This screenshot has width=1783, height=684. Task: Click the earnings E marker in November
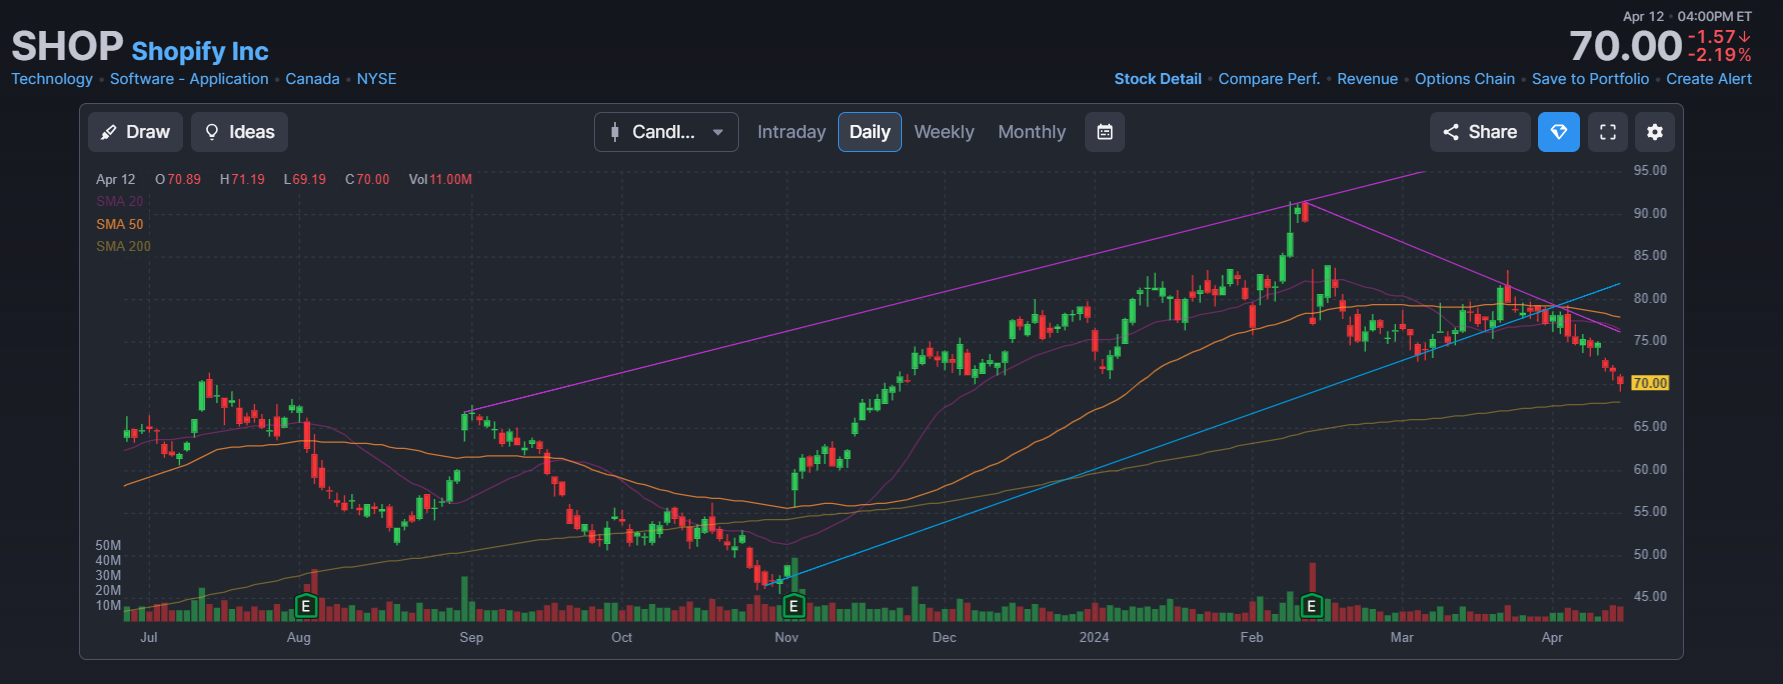793,606
